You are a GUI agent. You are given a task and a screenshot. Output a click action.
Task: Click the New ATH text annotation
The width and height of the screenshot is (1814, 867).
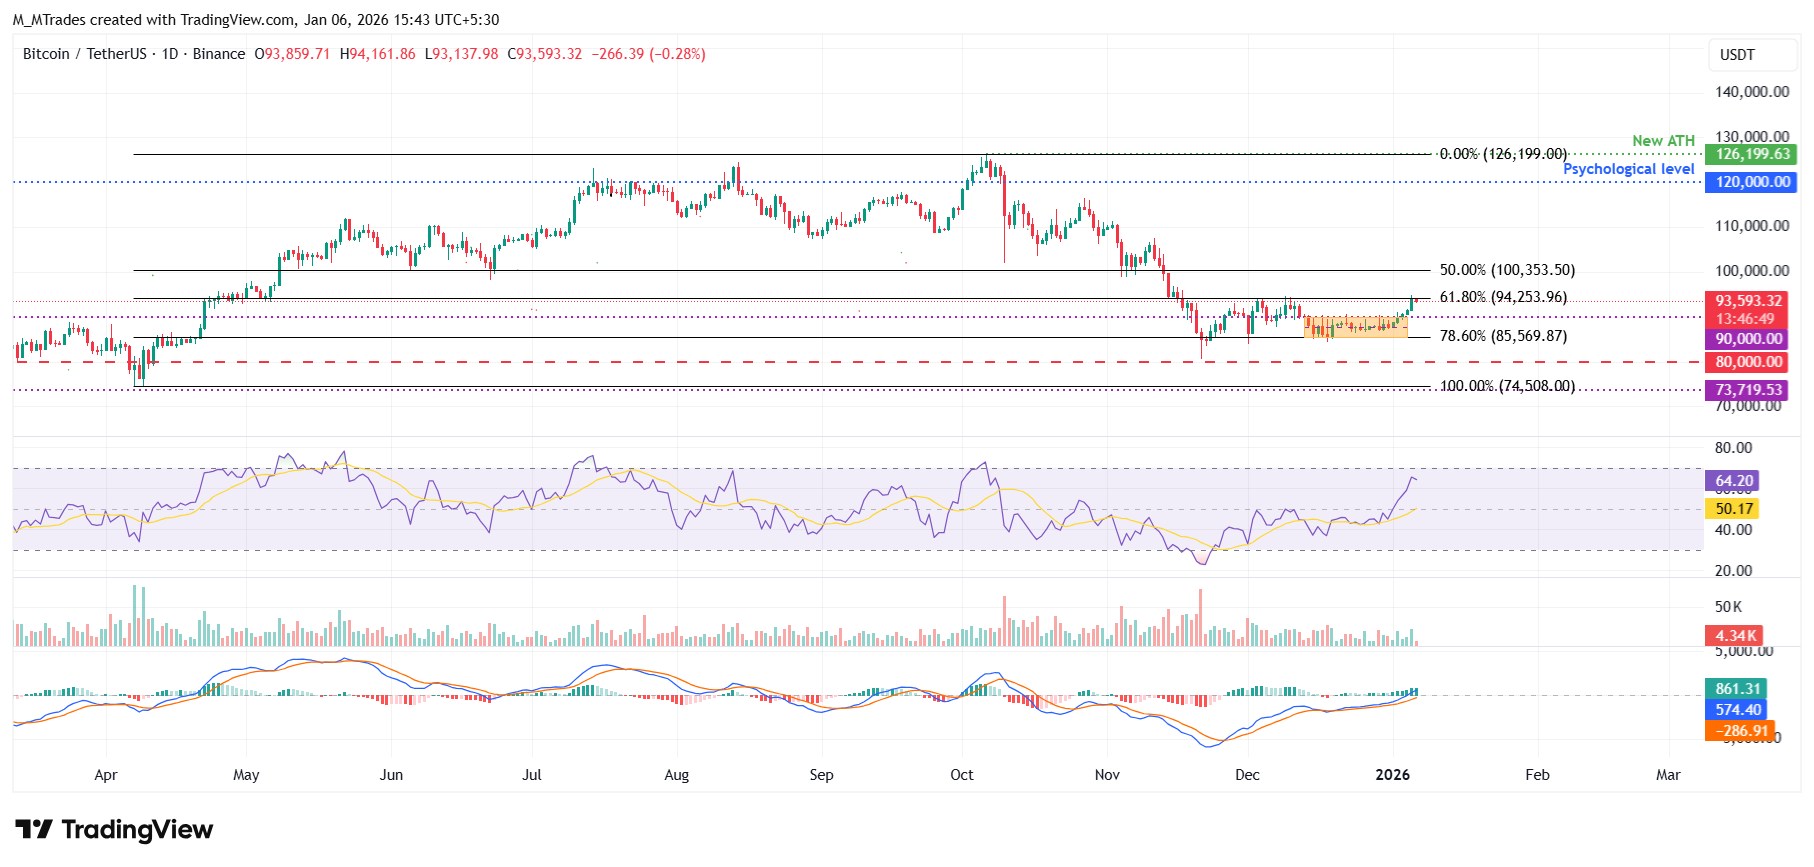point(1663,141)
